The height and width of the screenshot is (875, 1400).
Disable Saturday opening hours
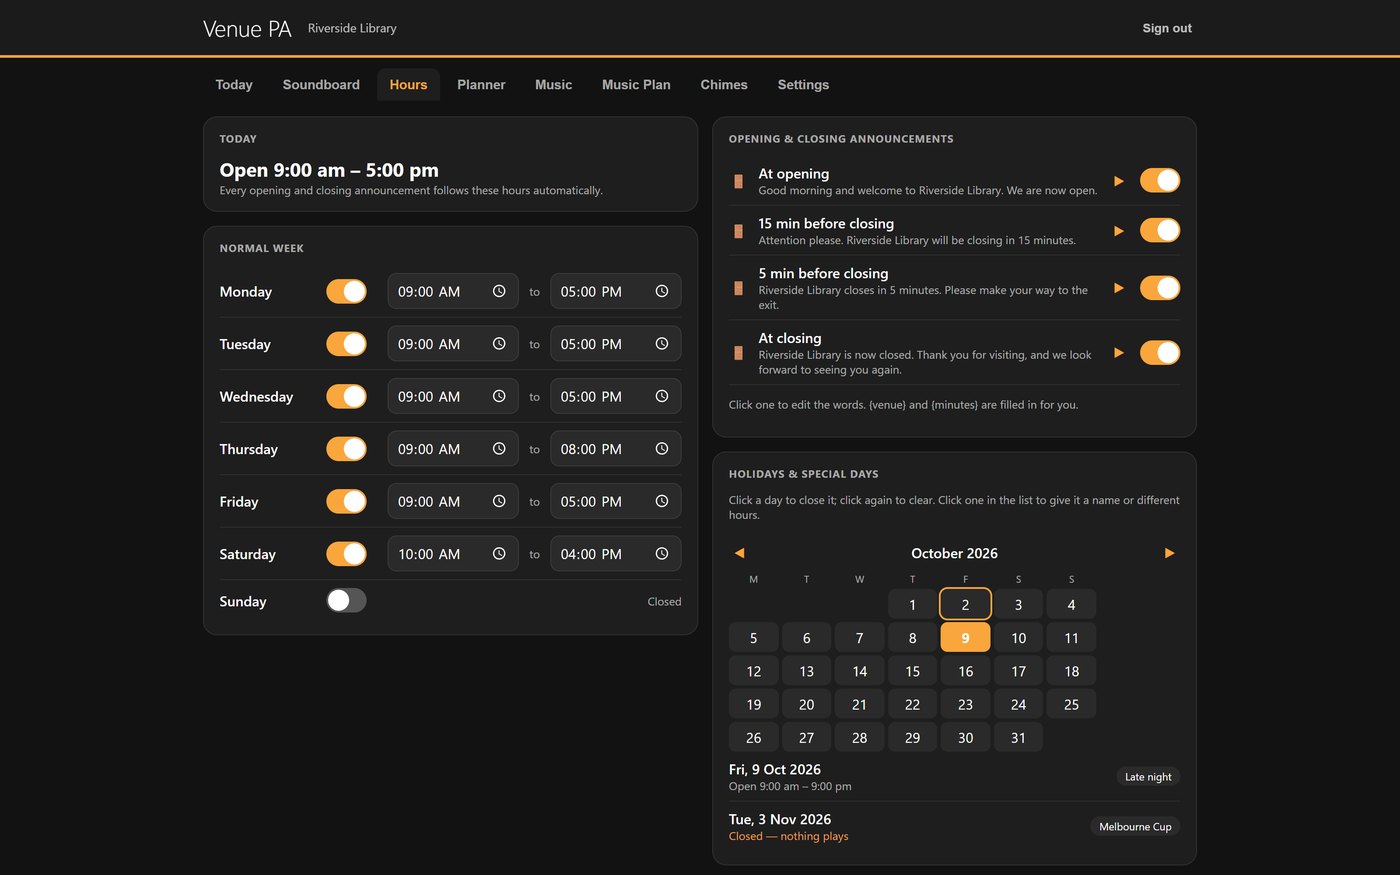pyautogui.click(x=346, y=554)
